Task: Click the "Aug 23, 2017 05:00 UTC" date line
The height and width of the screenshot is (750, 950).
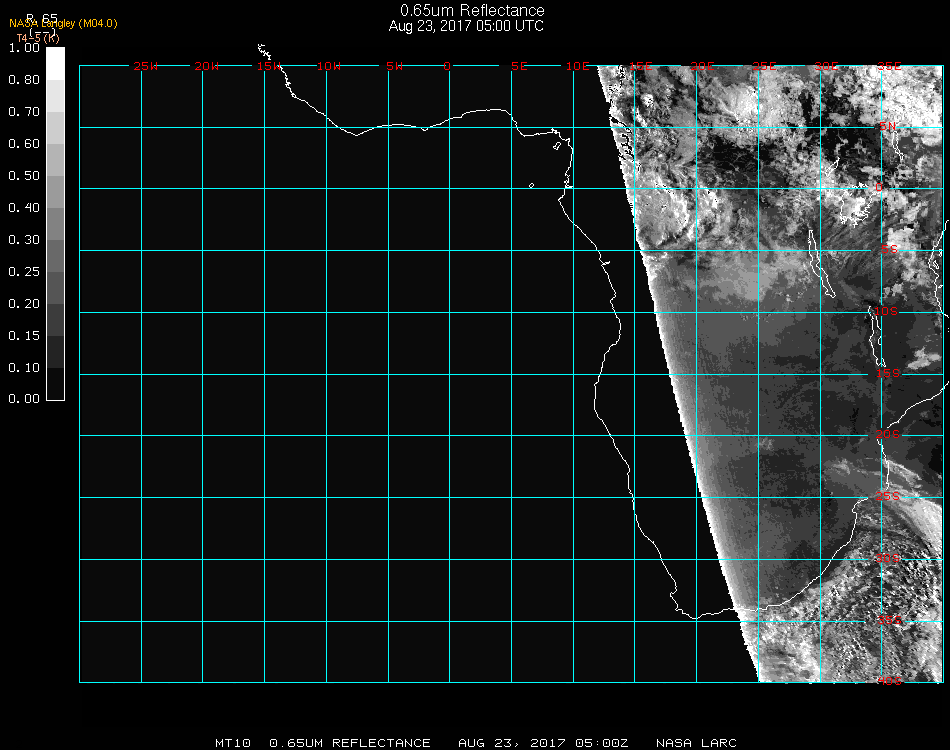Action: click(x=466, y=26)
